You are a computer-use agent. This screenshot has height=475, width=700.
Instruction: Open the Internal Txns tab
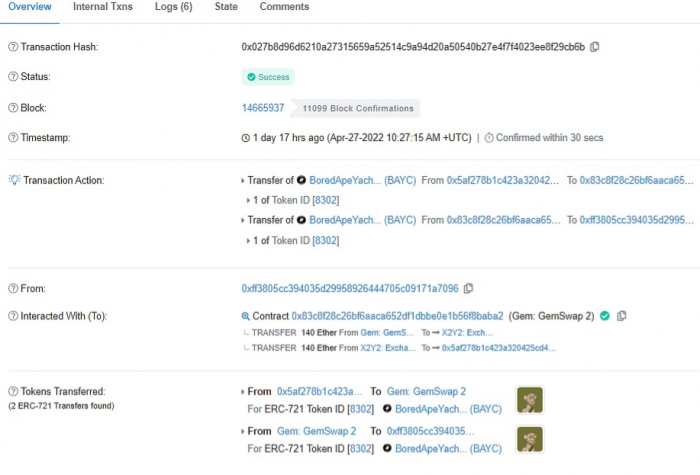(103, 7)
